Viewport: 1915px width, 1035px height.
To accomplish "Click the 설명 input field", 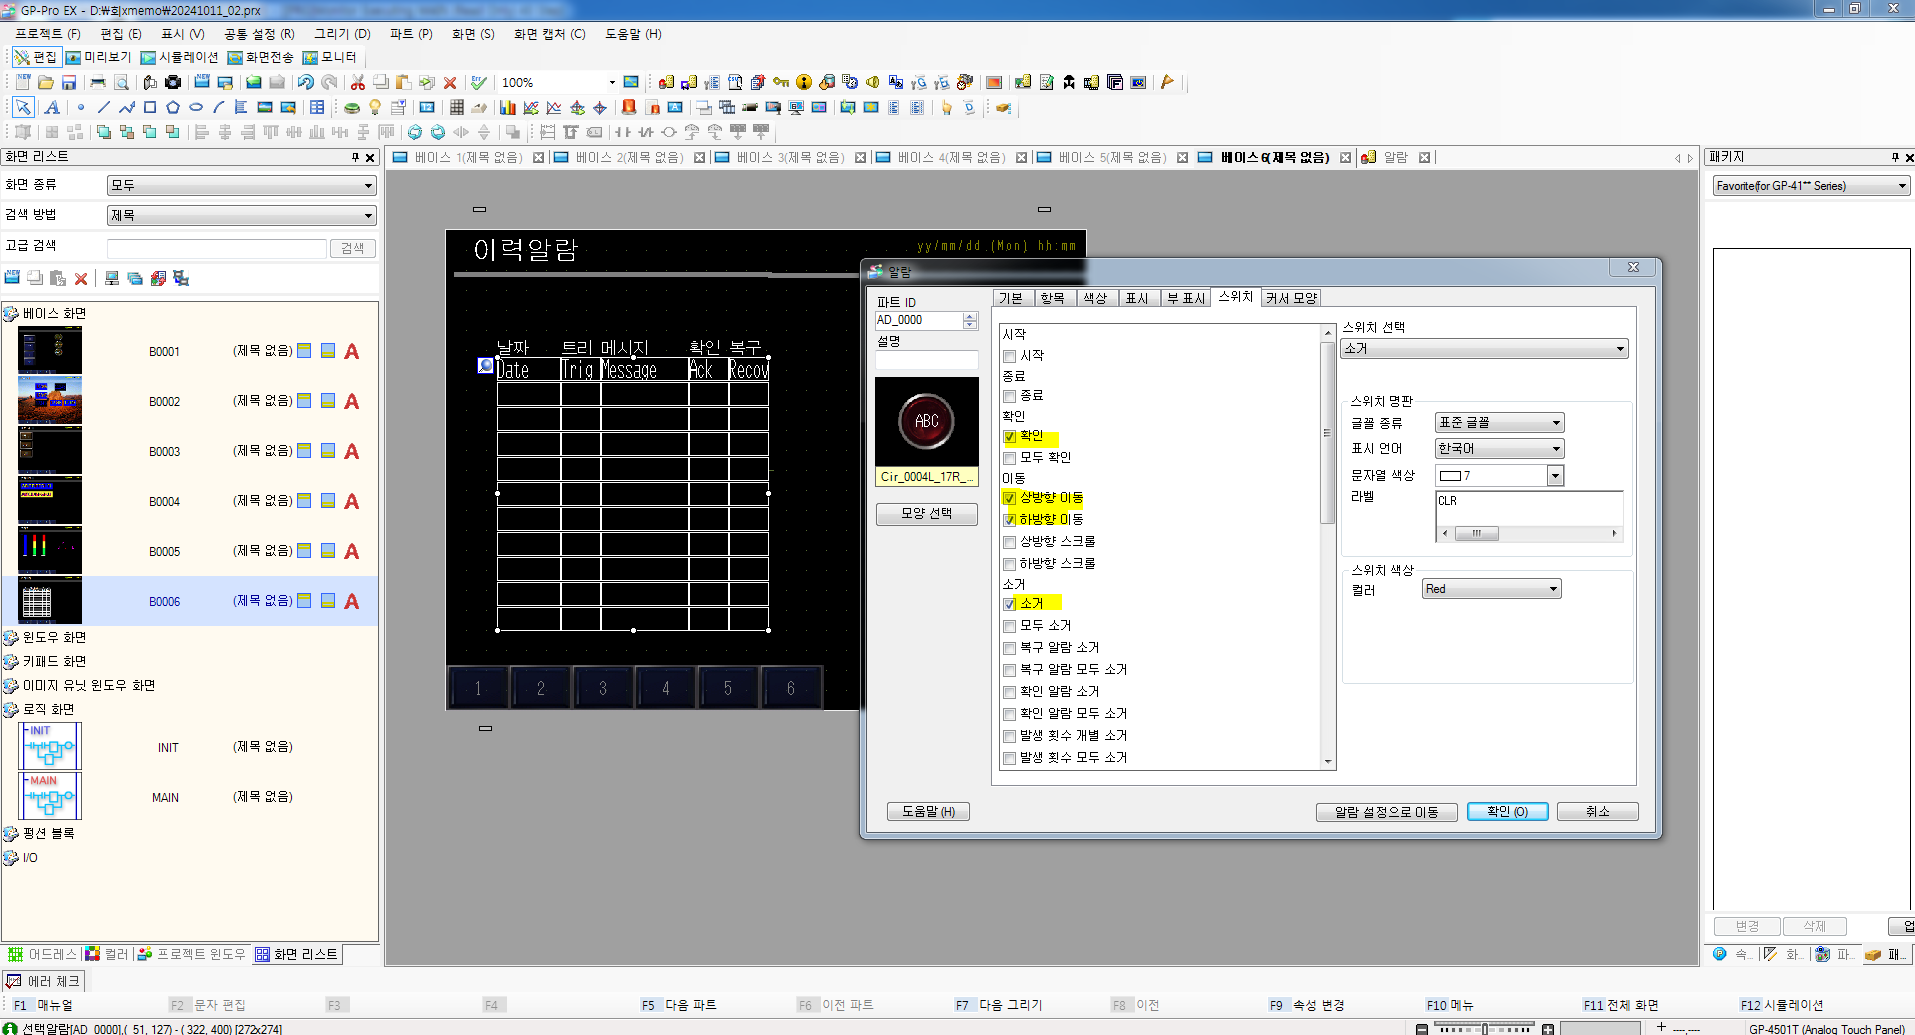I will (926, 359).
